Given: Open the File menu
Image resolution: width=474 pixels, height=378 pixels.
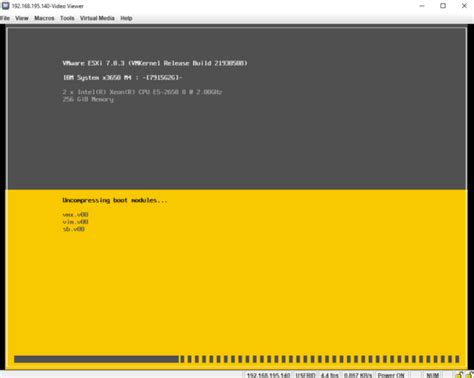Looking at the screenshot, I should 4,18.
